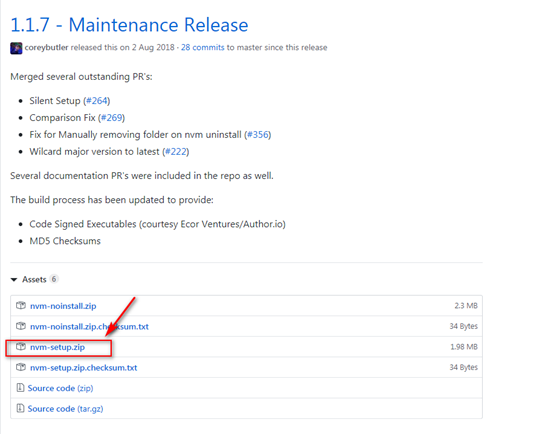This screenshot has width=554, height=434.
Task: Download nvm-setup.zip.checksum.txt
Action: coord(83,368)
